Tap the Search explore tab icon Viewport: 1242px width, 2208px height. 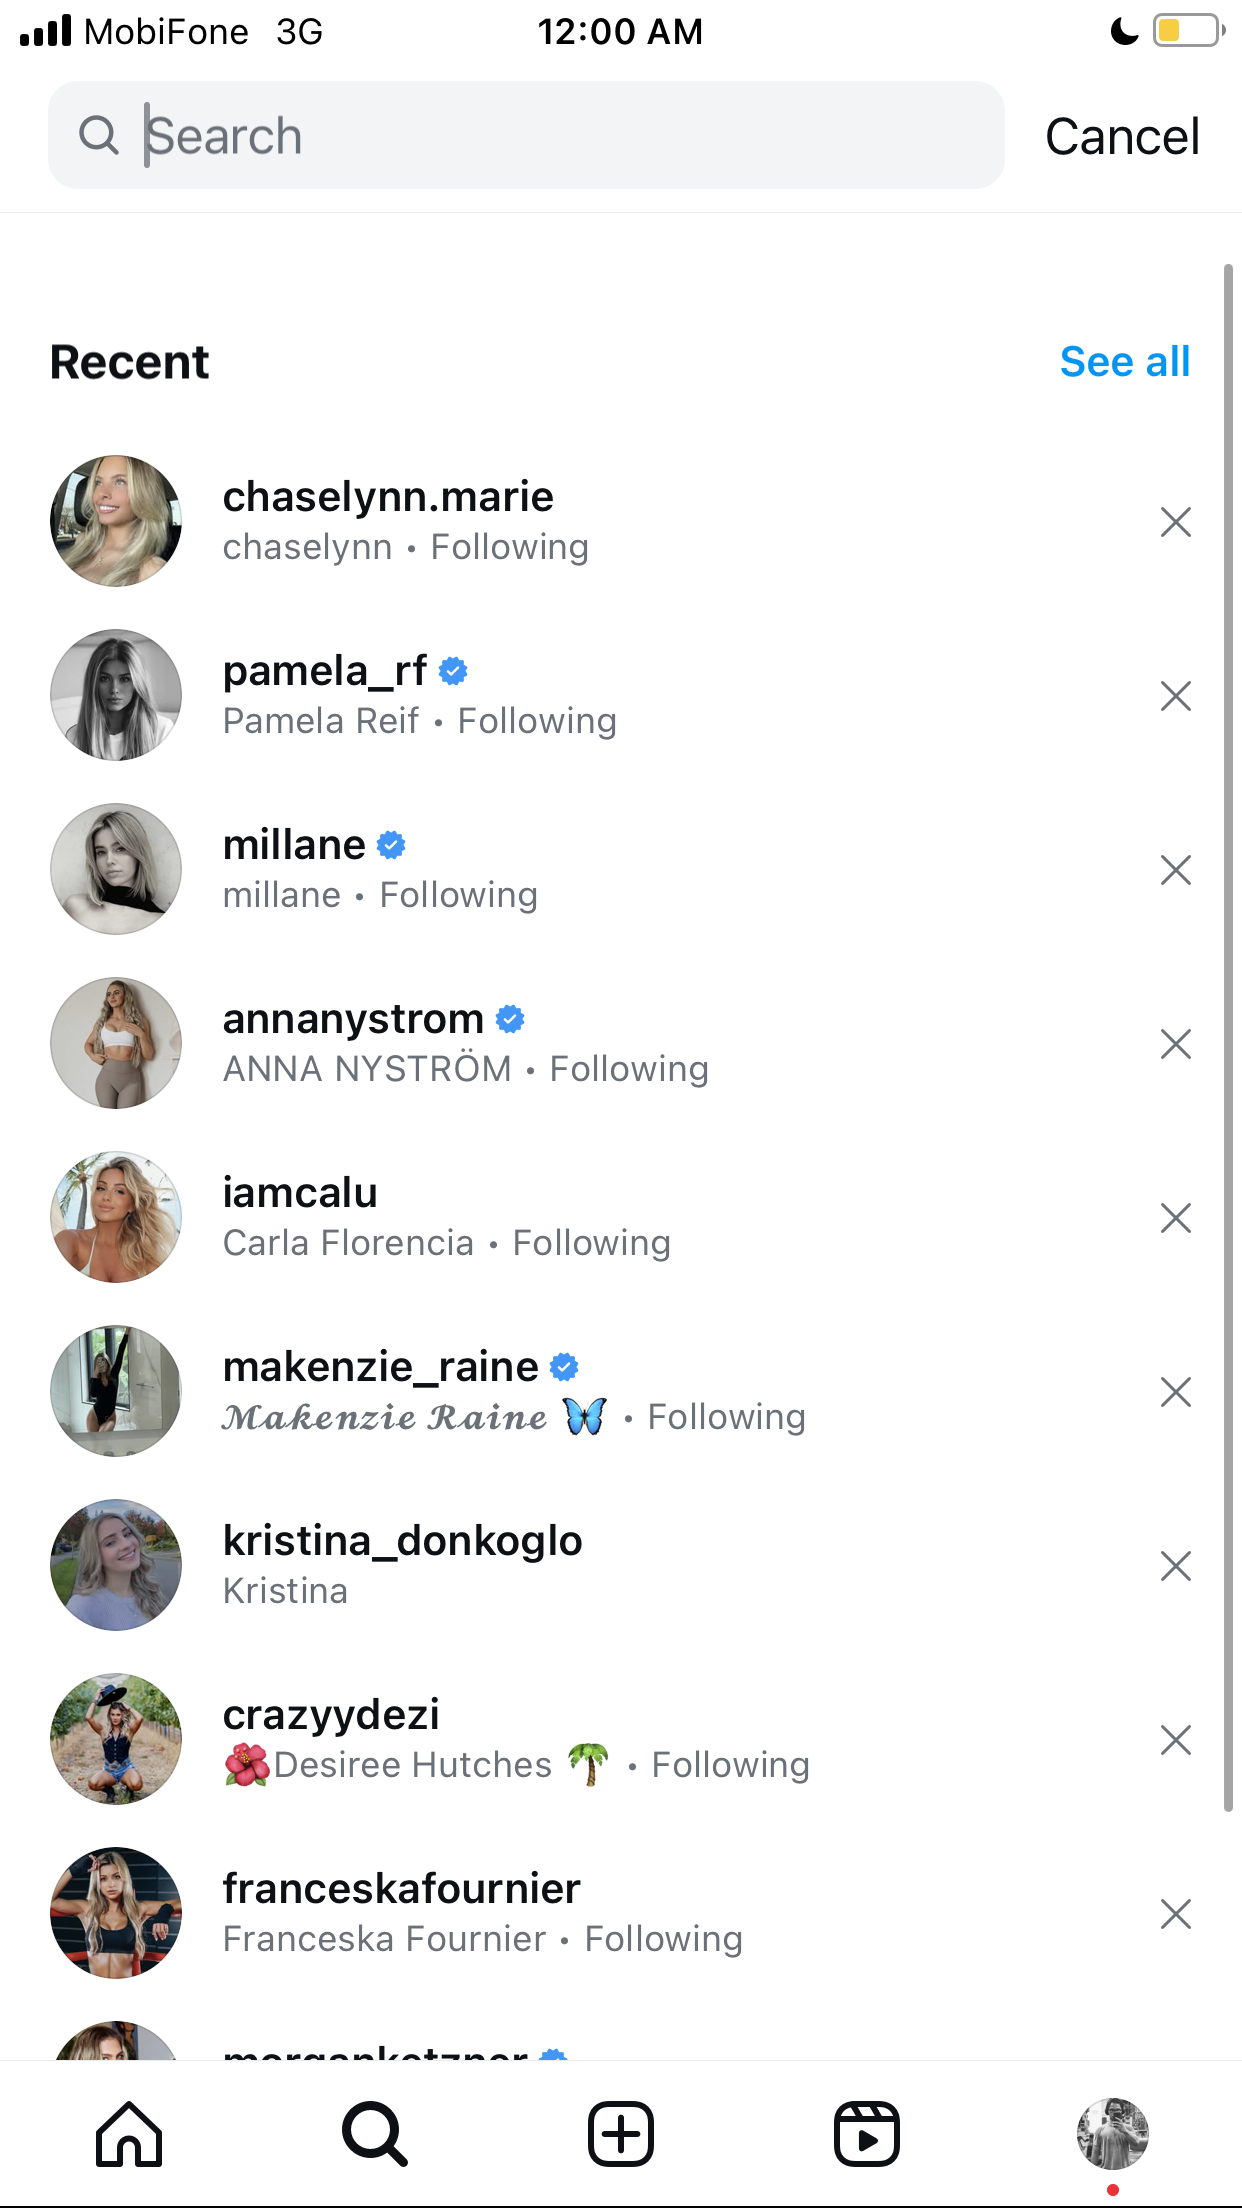375,2134
